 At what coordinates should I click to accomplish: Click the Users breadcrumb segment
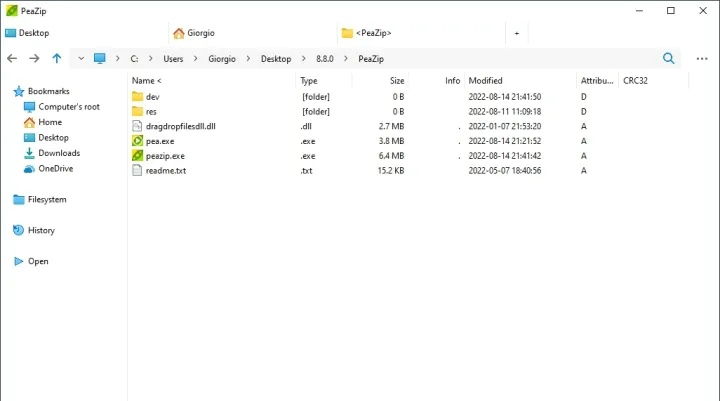tap(173, 59)
